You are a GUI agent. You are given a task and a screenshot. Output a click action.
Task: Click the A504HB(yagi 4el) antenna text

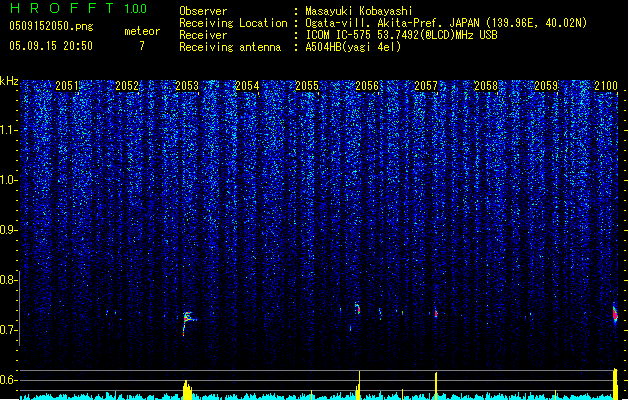(353, 47)
